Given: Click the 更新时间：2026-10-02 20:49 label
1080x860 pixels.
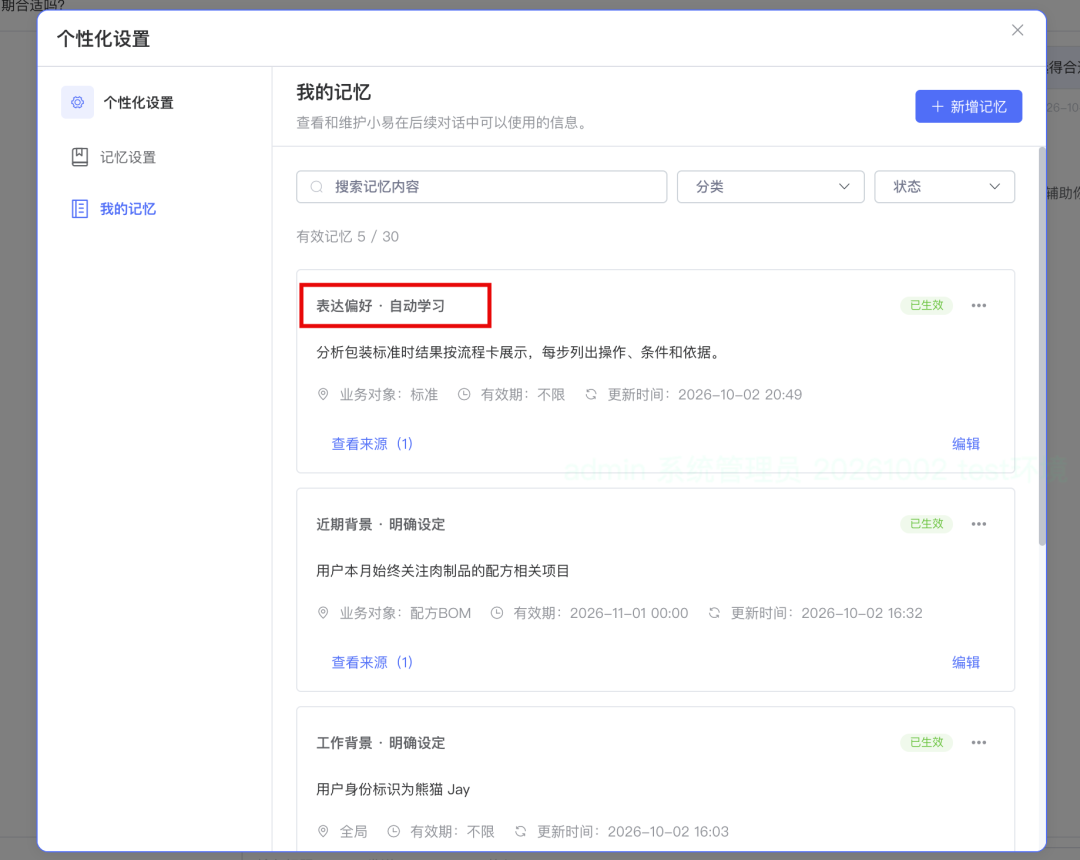Looking at the screenshot, I should click(x=705, y=395).
